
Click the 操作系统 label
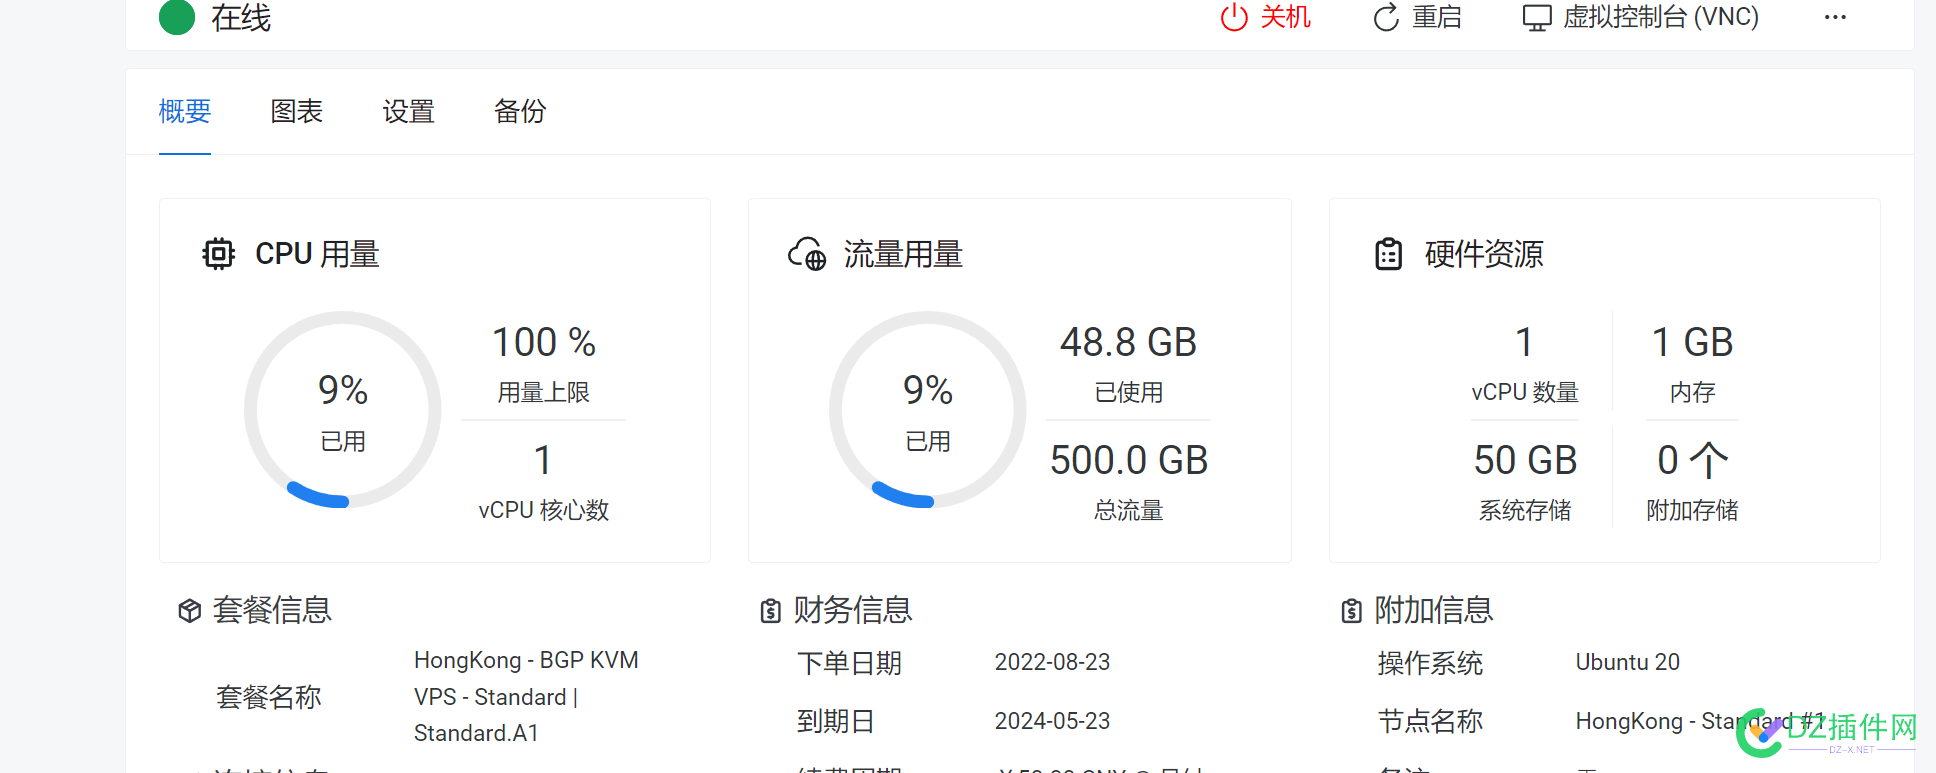point(1430,663)
